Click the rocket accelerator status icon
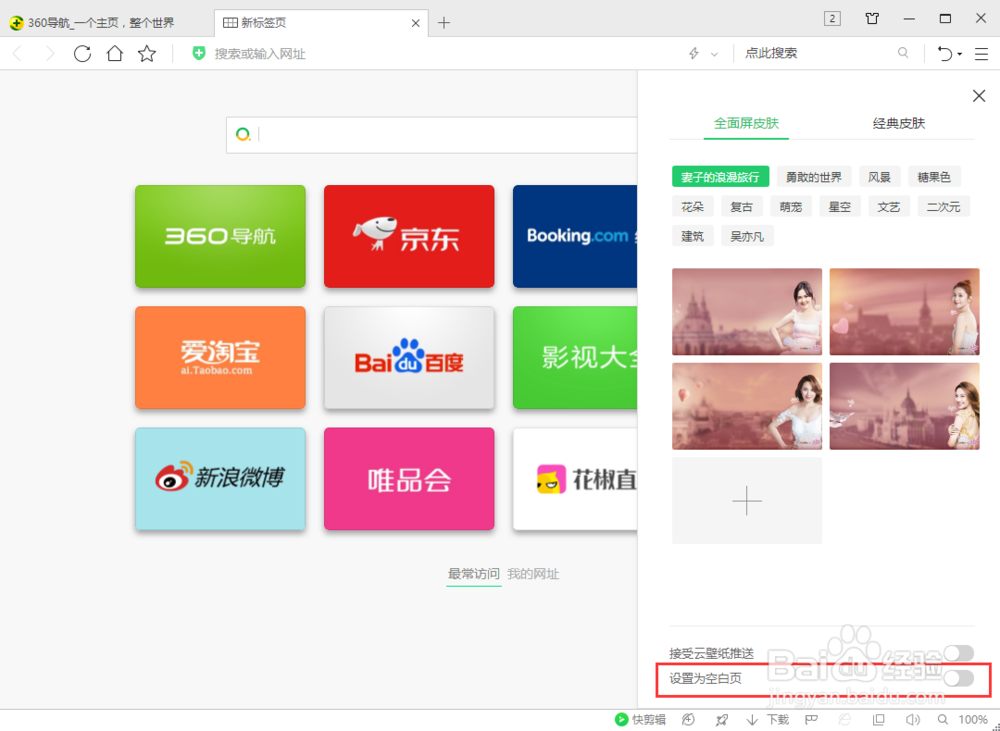This screenshot has height=731, width=1000. [x=721, y=720]
